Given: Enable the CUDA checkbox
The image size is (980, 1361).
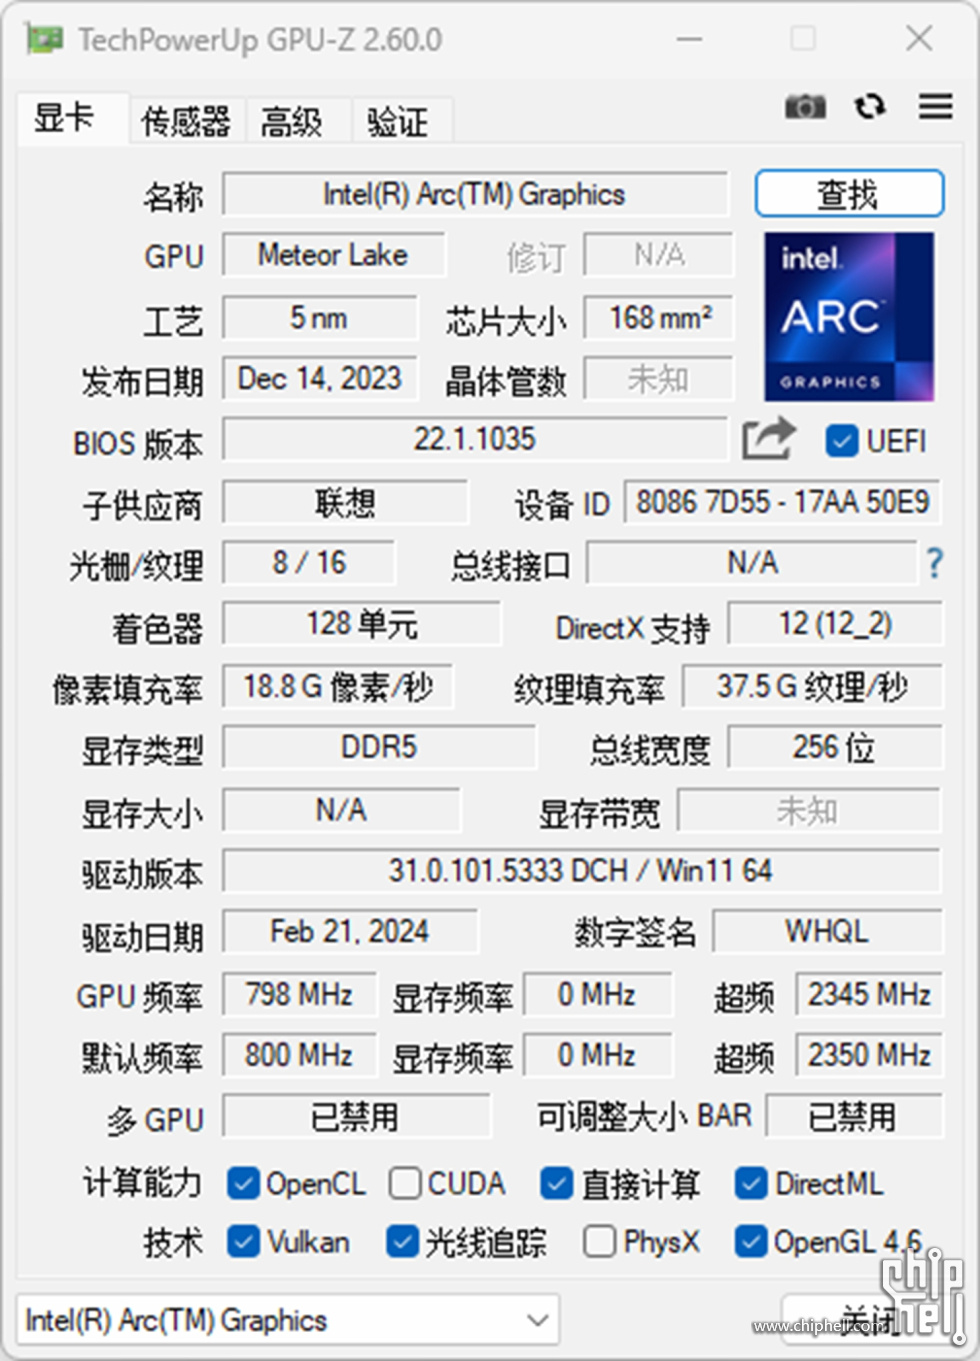Looking at the screenshot, I should (x=405, y=1184).
